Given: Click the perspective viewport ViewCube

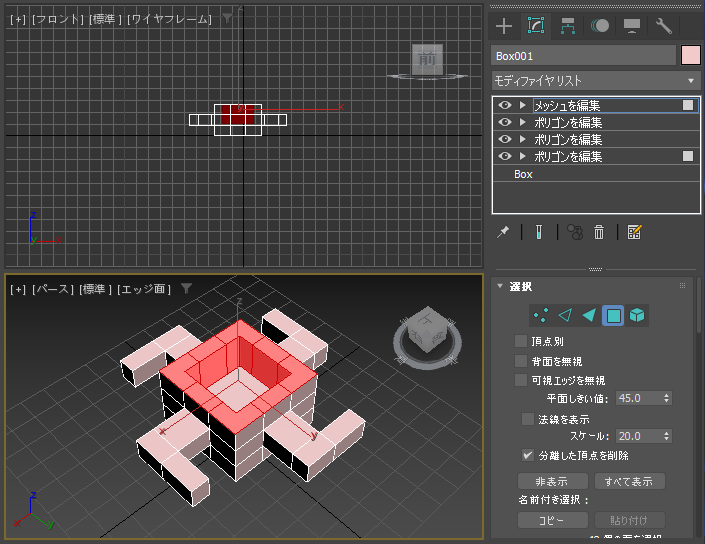Looking at the screenshot, I should (x=427, y=330).
